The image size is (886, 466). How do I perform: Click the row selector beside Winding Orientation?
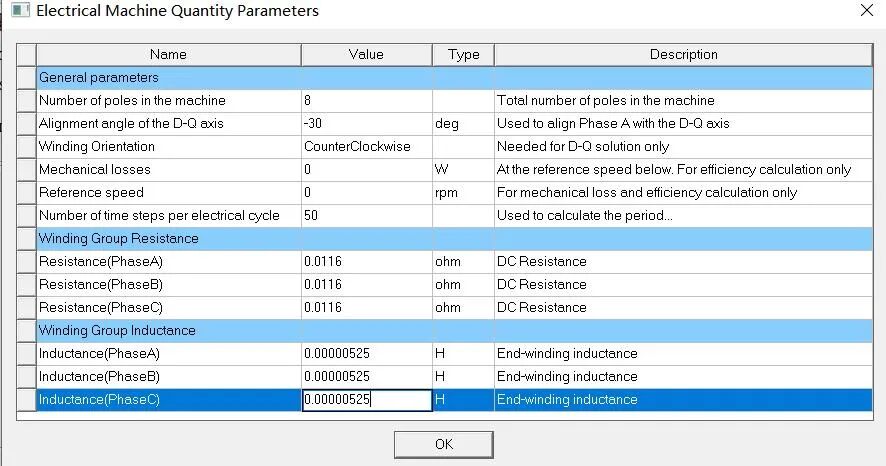(x=27, y=147)
